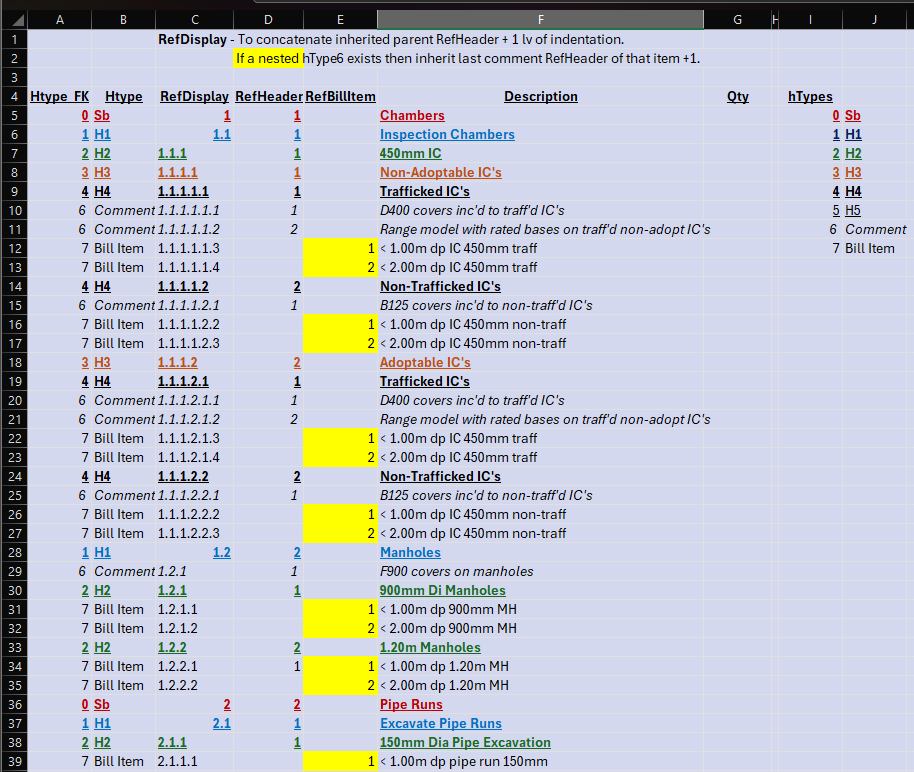
Task: Click the 'RefHeader' heading cell
Action: pos(269,97)
